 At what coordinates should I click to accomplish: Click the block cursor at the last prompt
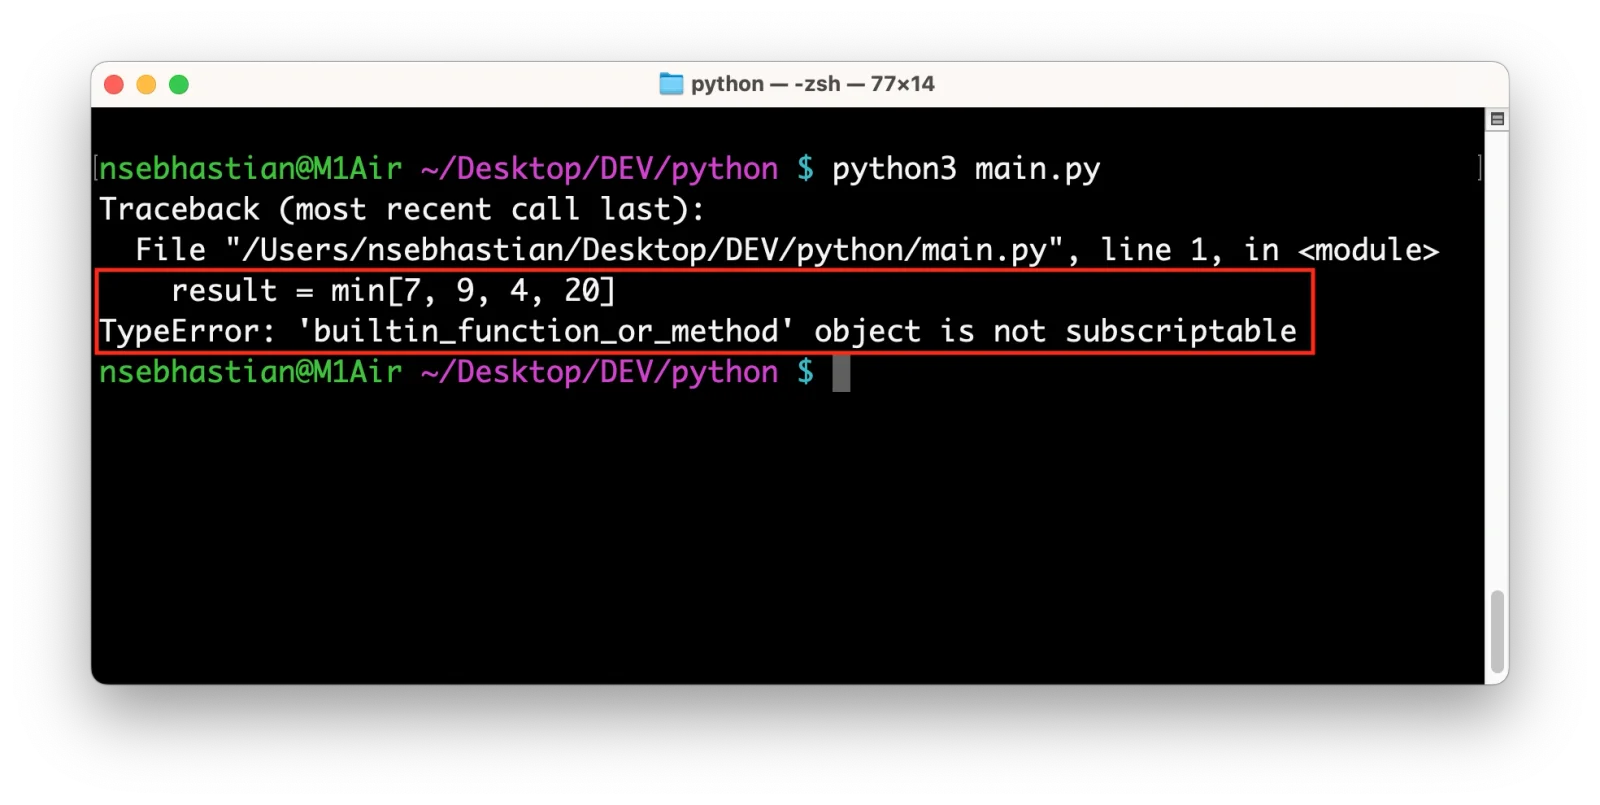(841, 373)
